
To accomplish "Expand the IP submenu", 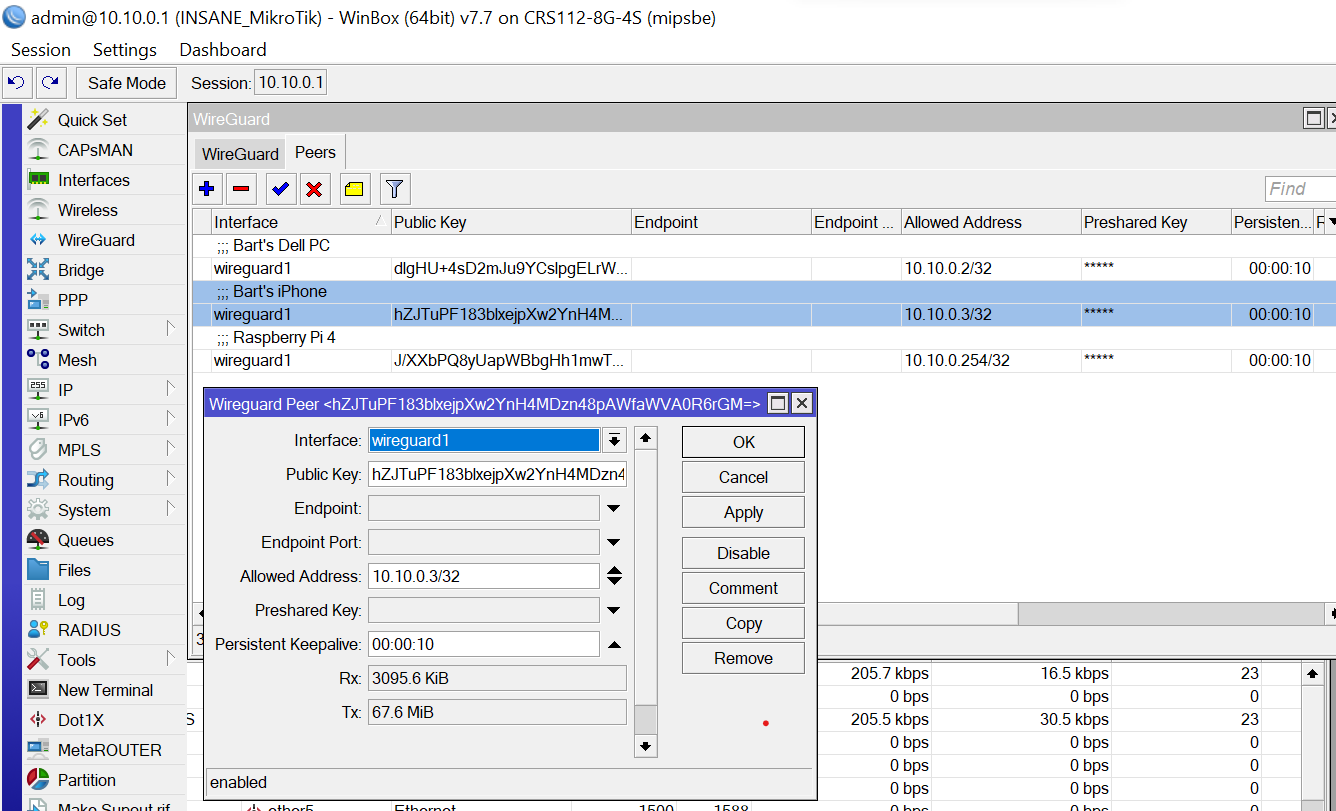I will pyautogui.click(x=171, y=389).
